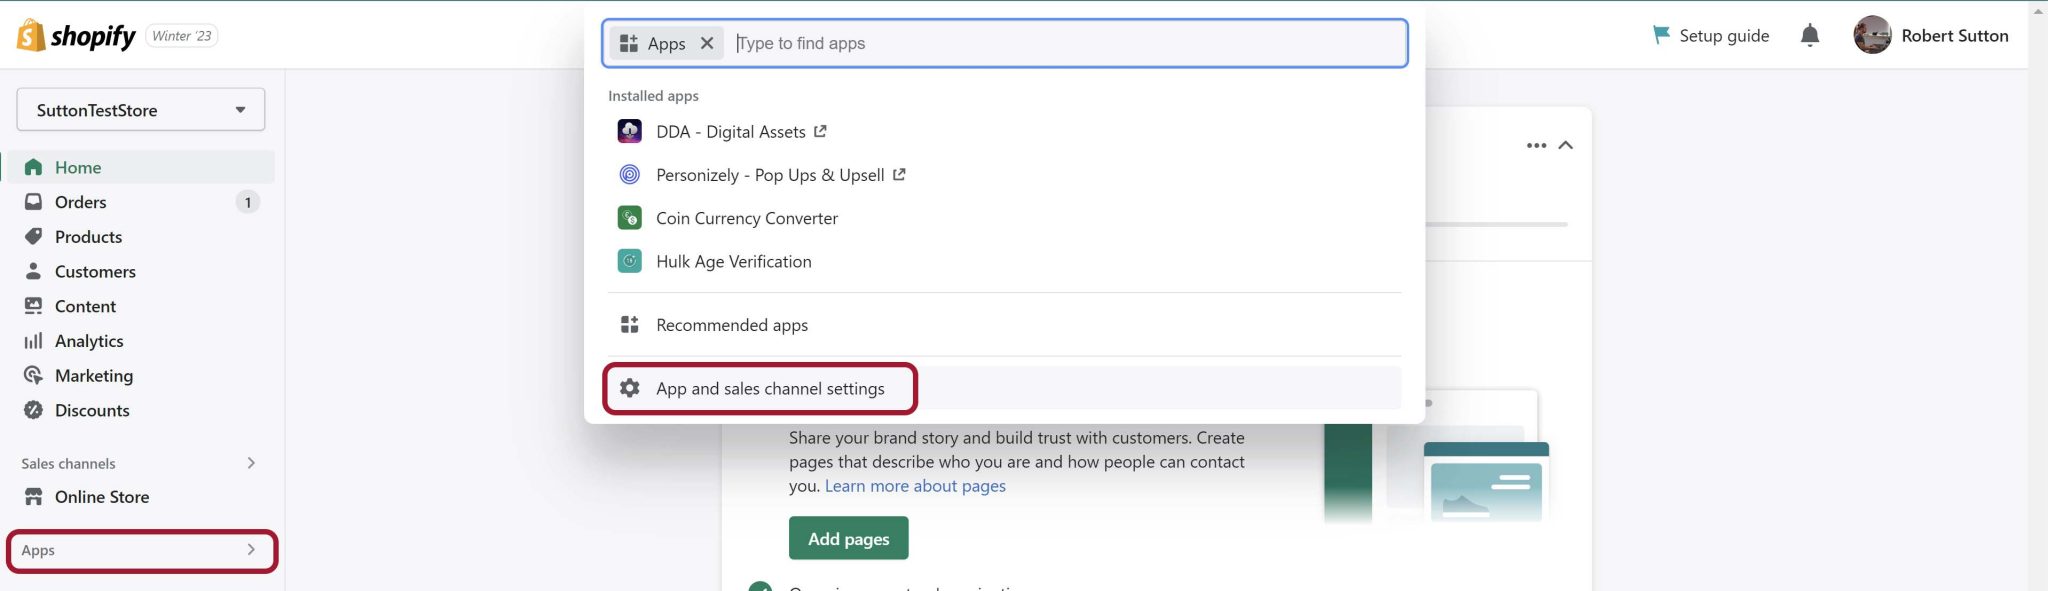
Task: Click the Add pages button
Action: pyautogui.click(x=848, y=538)
